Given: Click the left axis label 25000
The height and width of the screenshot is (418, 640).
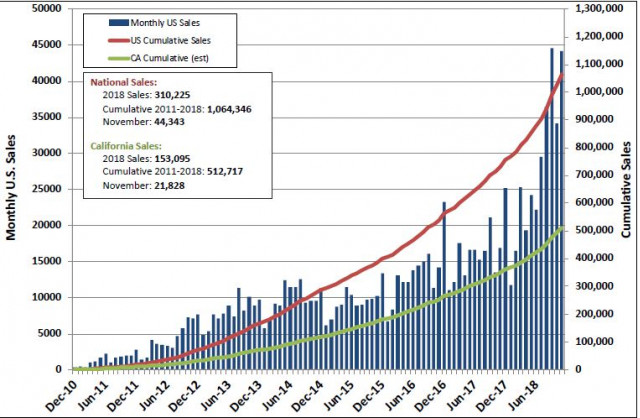Looking at the screenshot, I should 47,189.
